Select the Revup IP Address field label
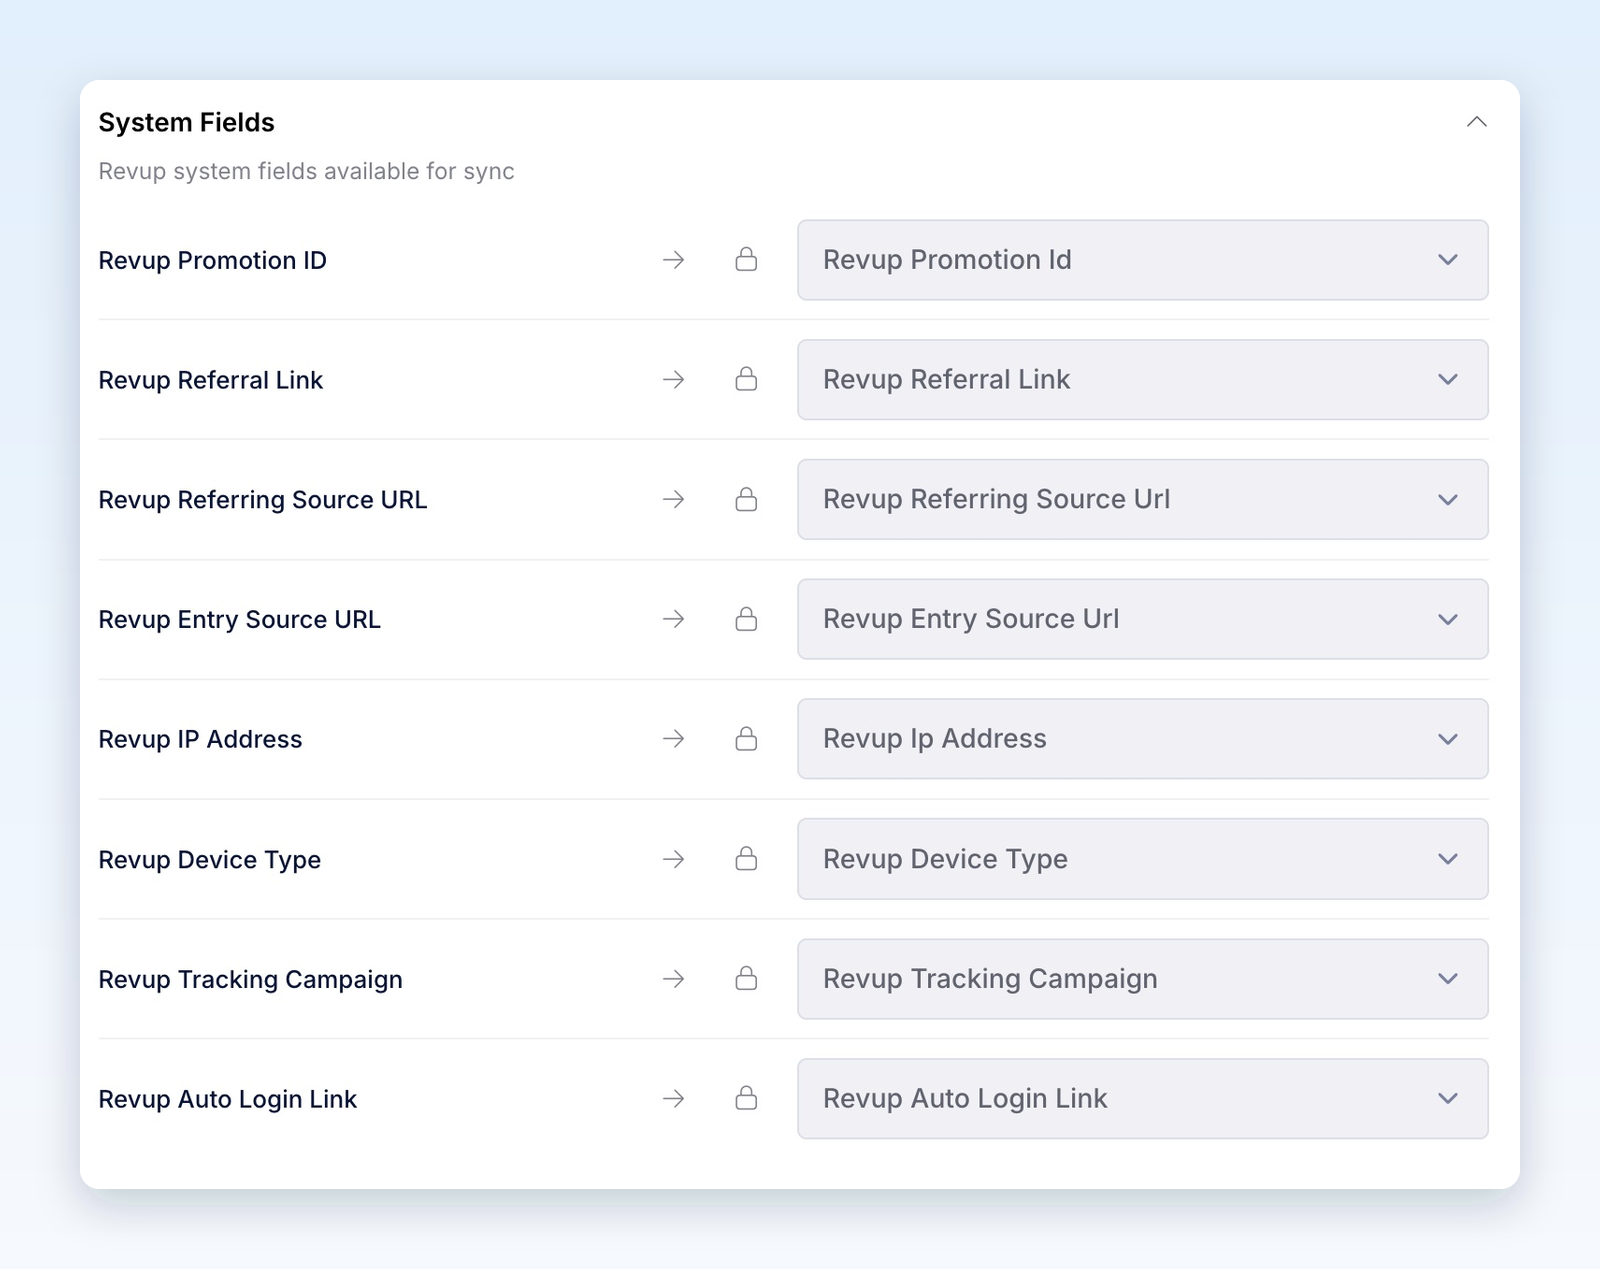 200,739
